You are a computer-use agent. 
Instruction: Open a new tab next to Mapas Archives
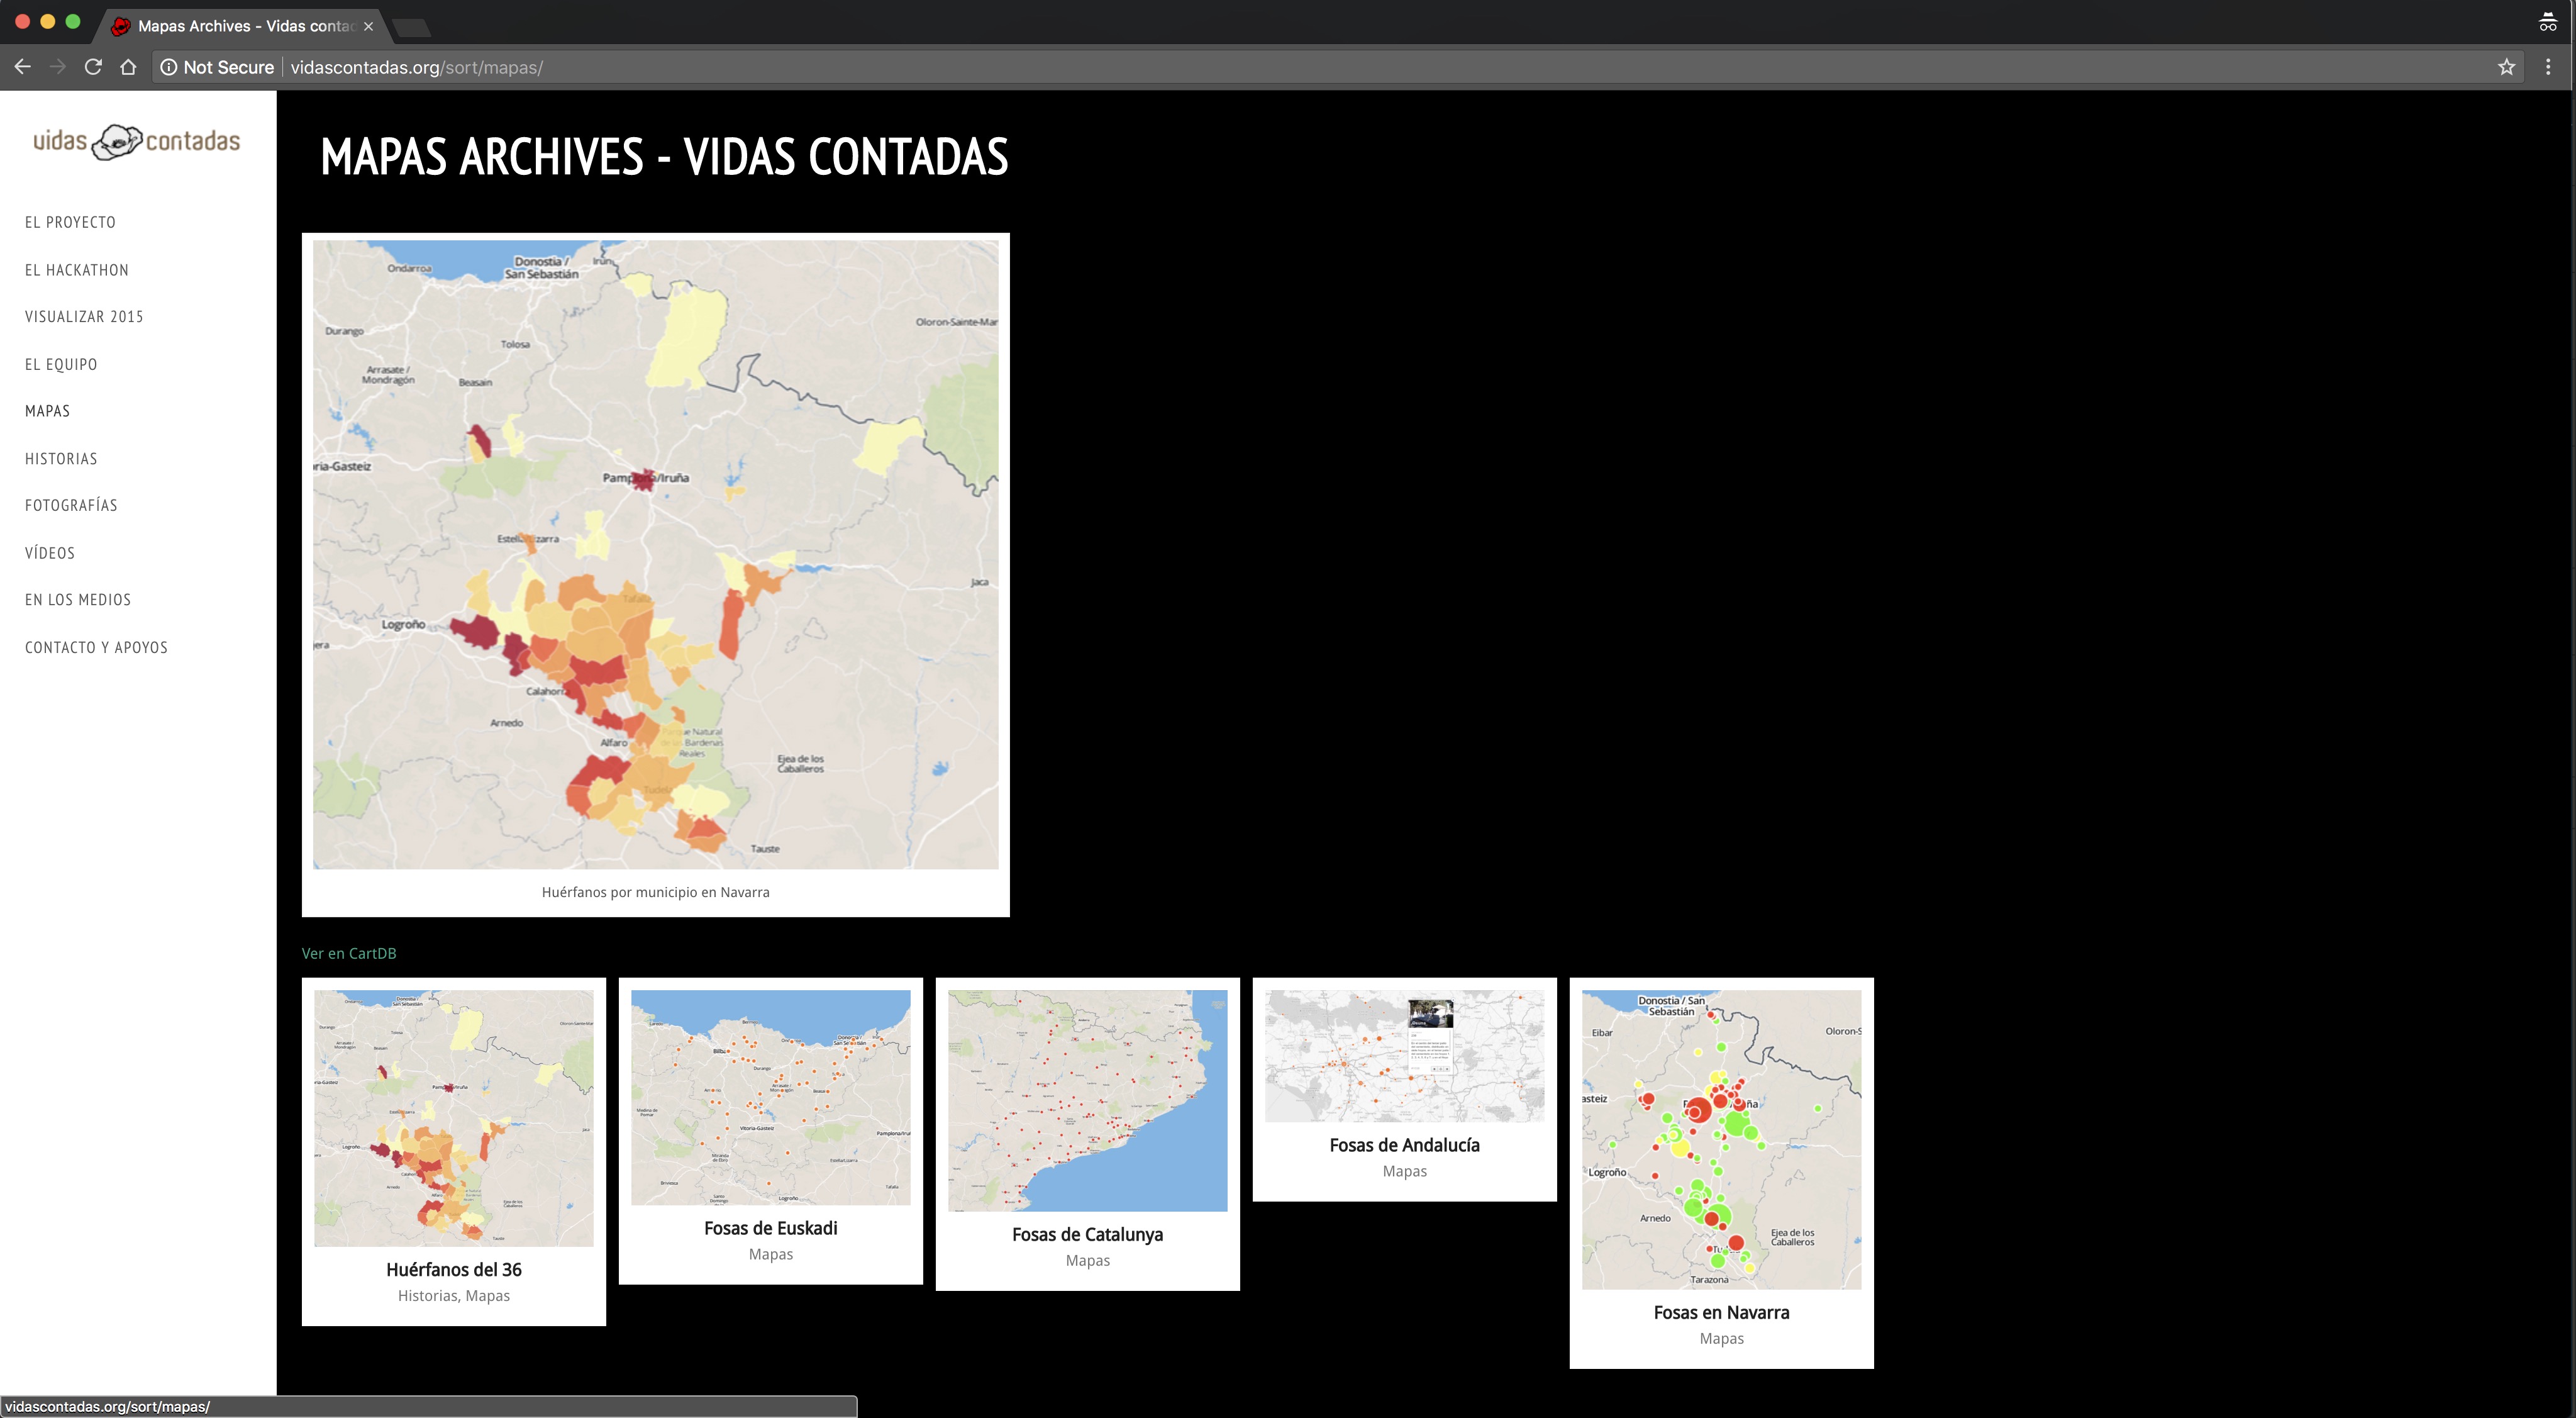[x=411, y=27]
